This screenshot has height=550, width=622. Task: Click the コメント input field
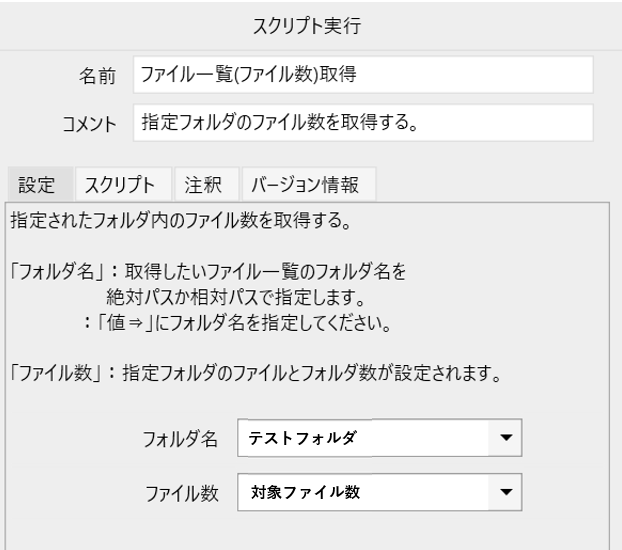pyautogui.click(x=363, y=123)
